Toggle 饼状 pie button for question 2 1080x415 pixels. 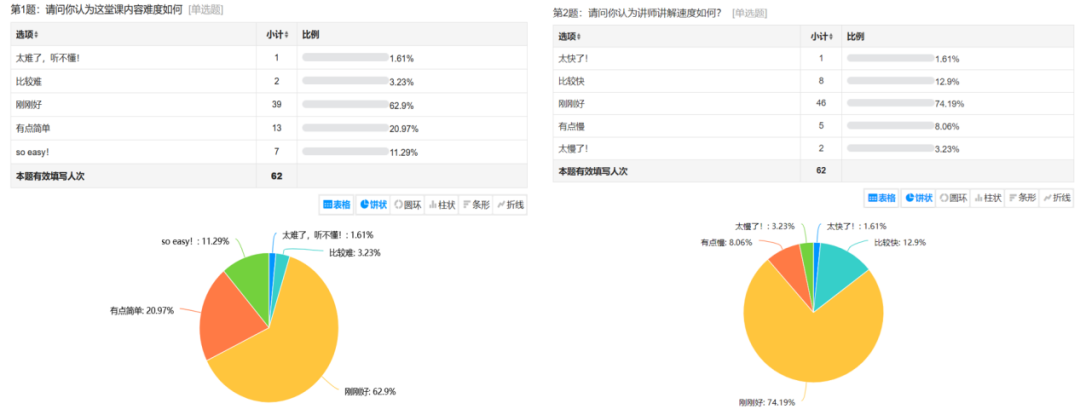(x=917, y=198)
